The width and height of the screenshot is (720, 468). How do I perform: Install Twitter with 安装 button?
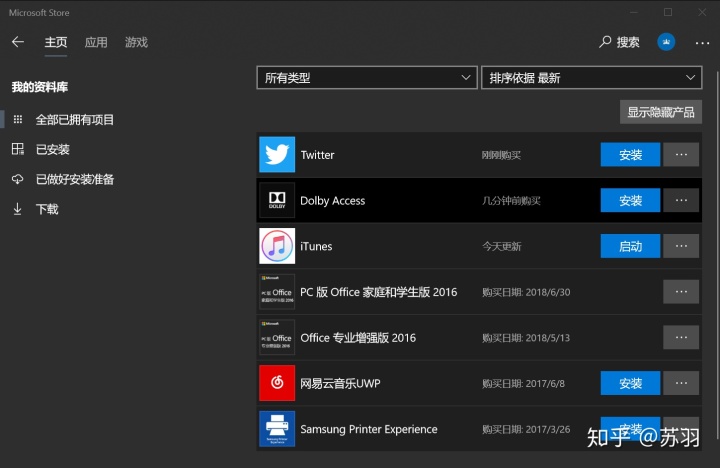click(x=630, y=154)
